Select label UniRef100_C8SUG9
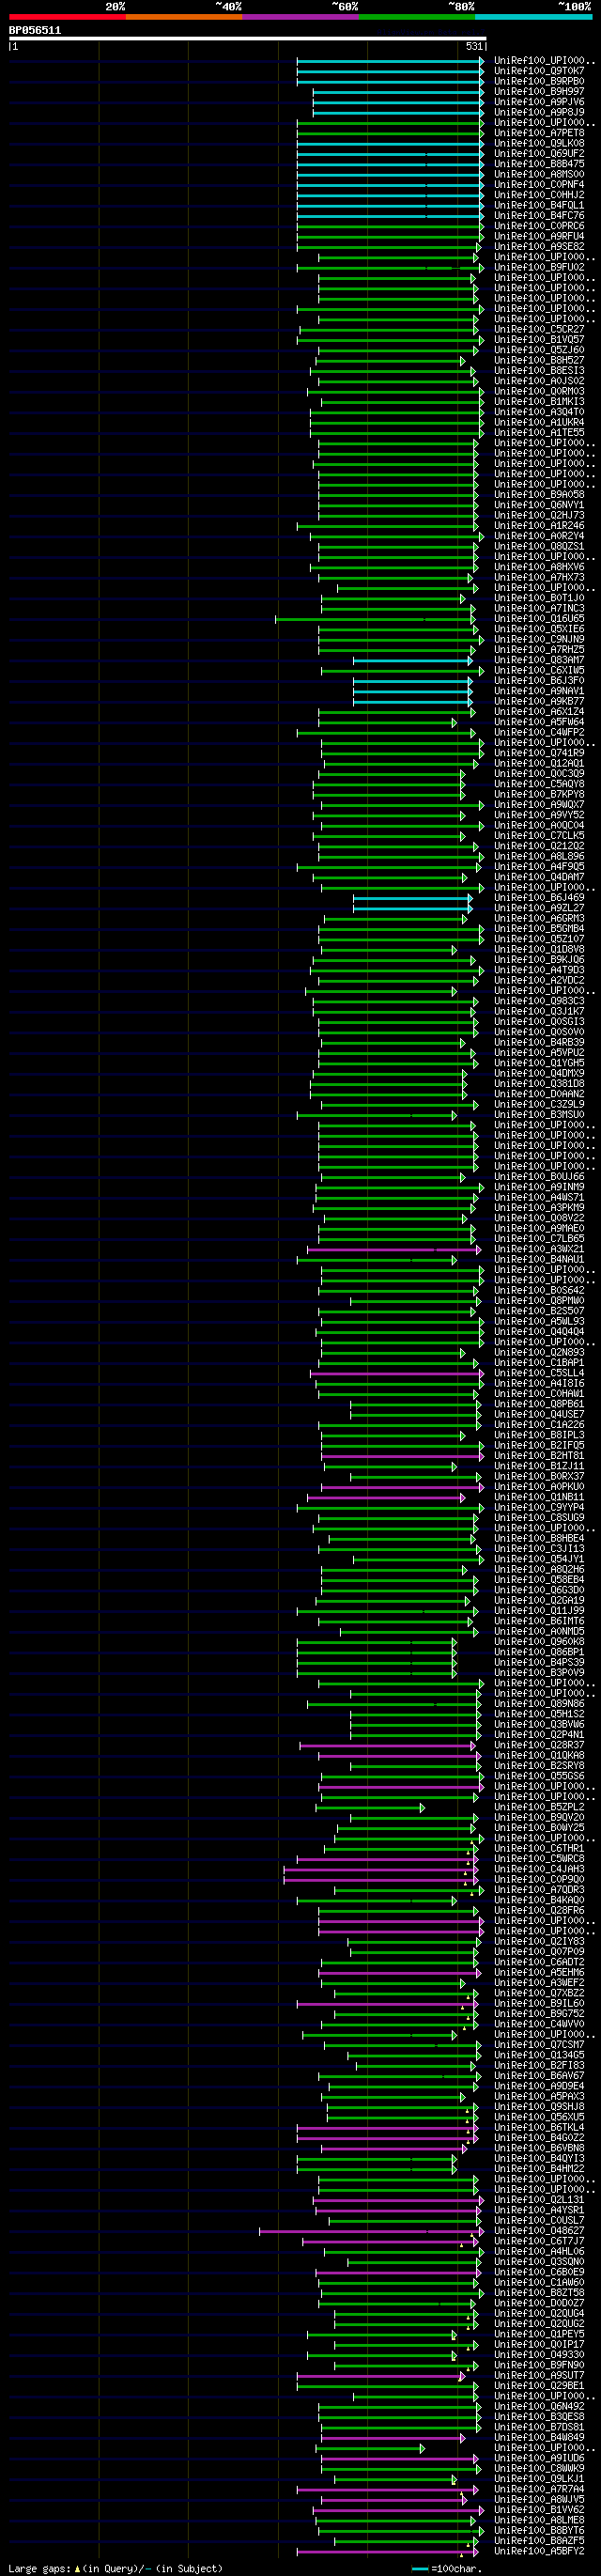Screen dimensions: 601x2576 pyautogui.click(x=539, y=1518)
